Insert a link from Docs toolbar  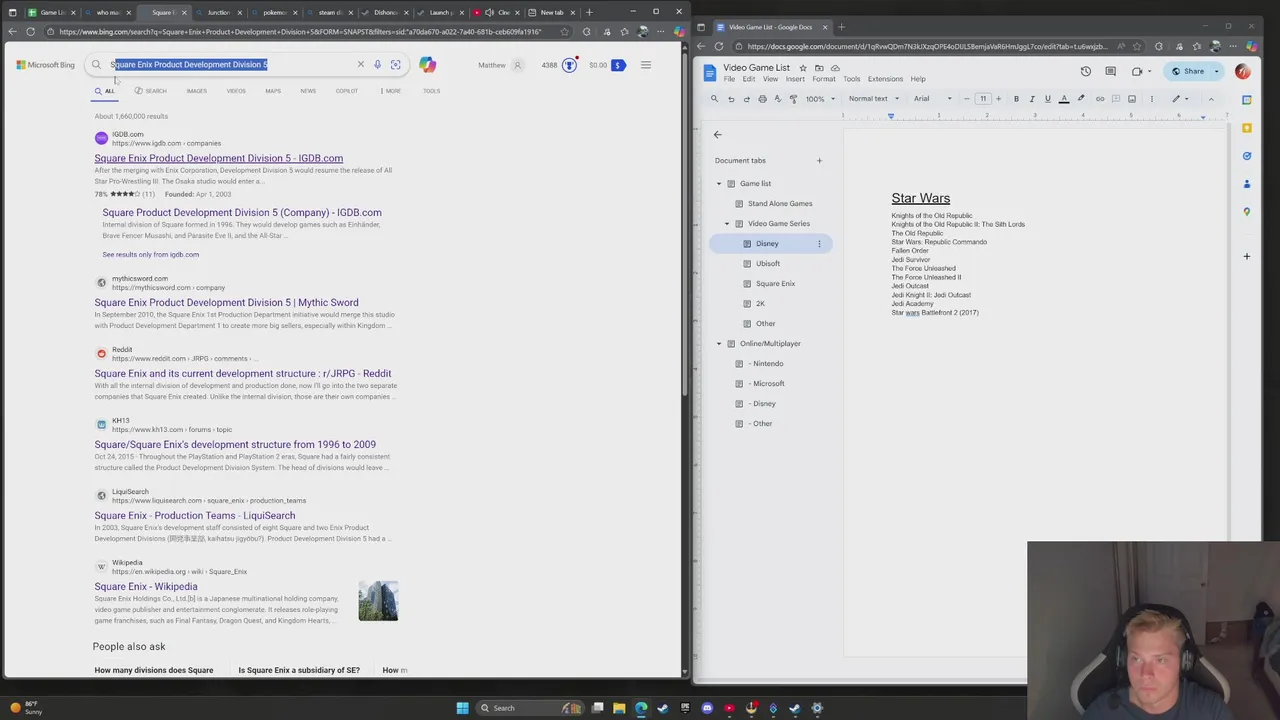(1100, 99)
